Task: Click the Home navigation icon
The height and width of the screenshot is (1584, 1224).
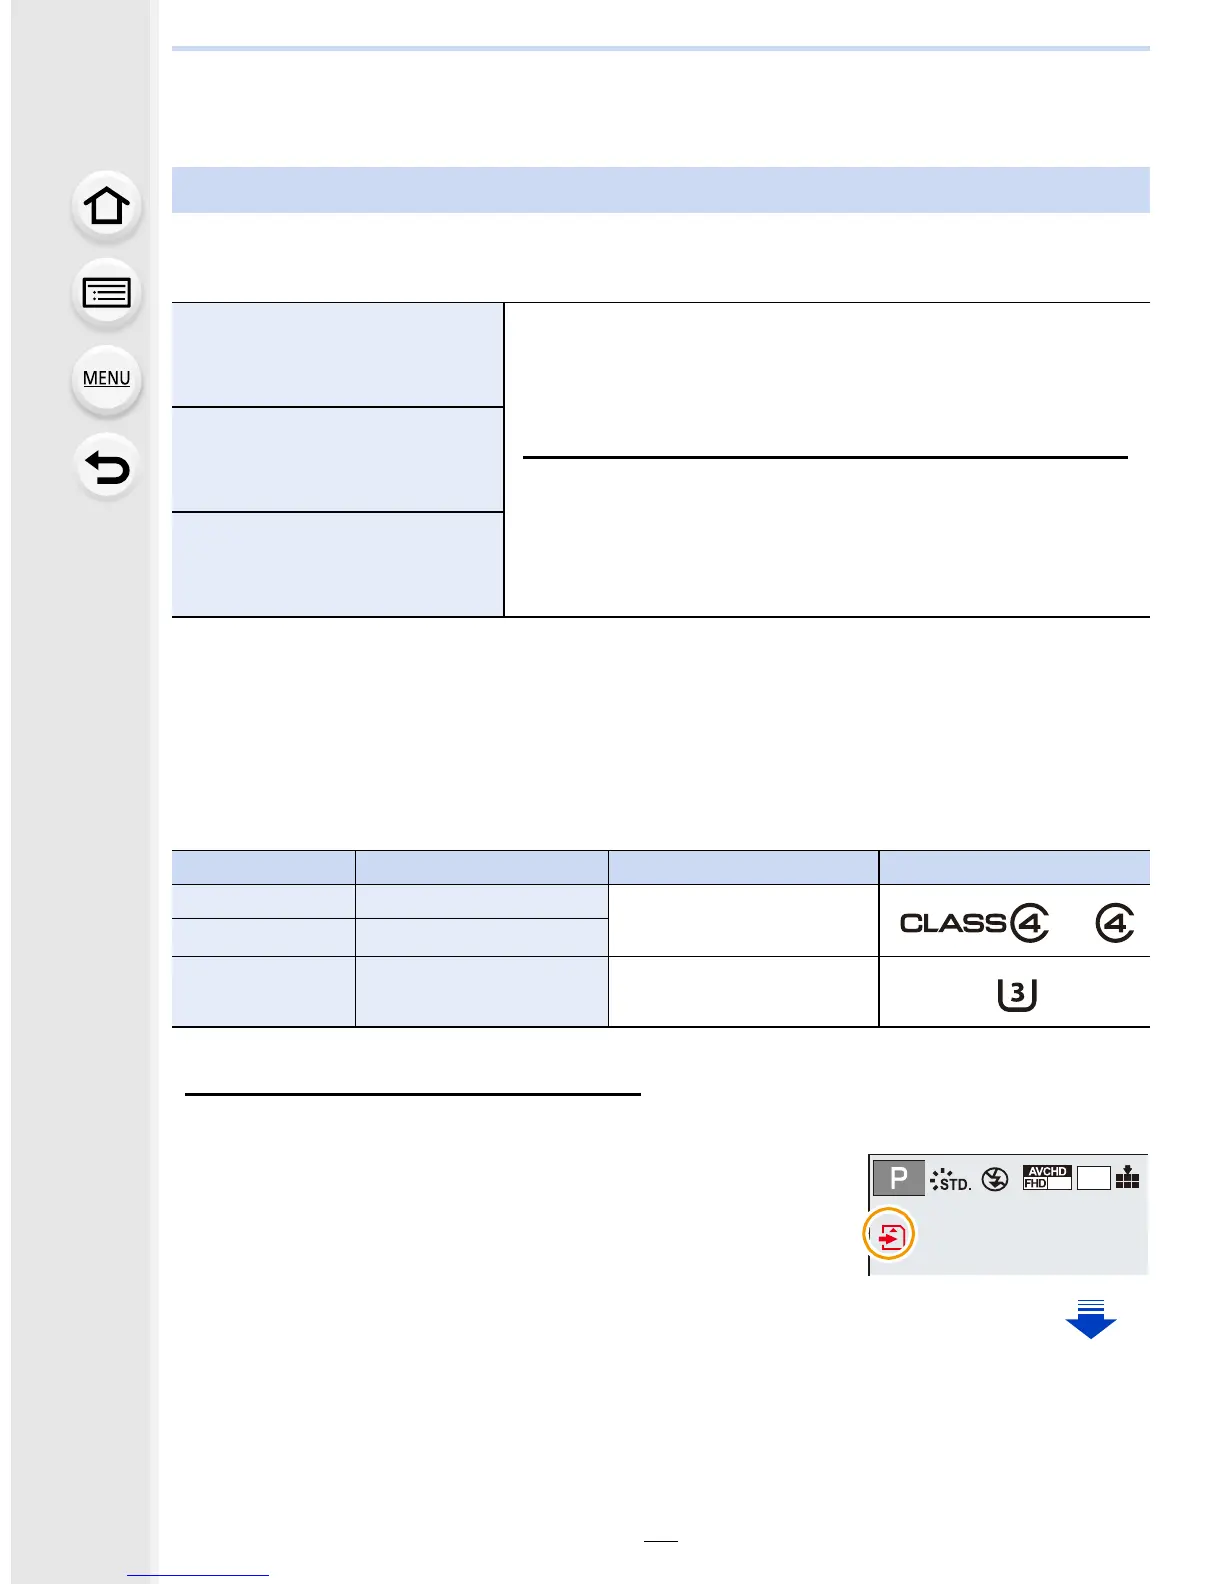Action: [x=106, y=207]
